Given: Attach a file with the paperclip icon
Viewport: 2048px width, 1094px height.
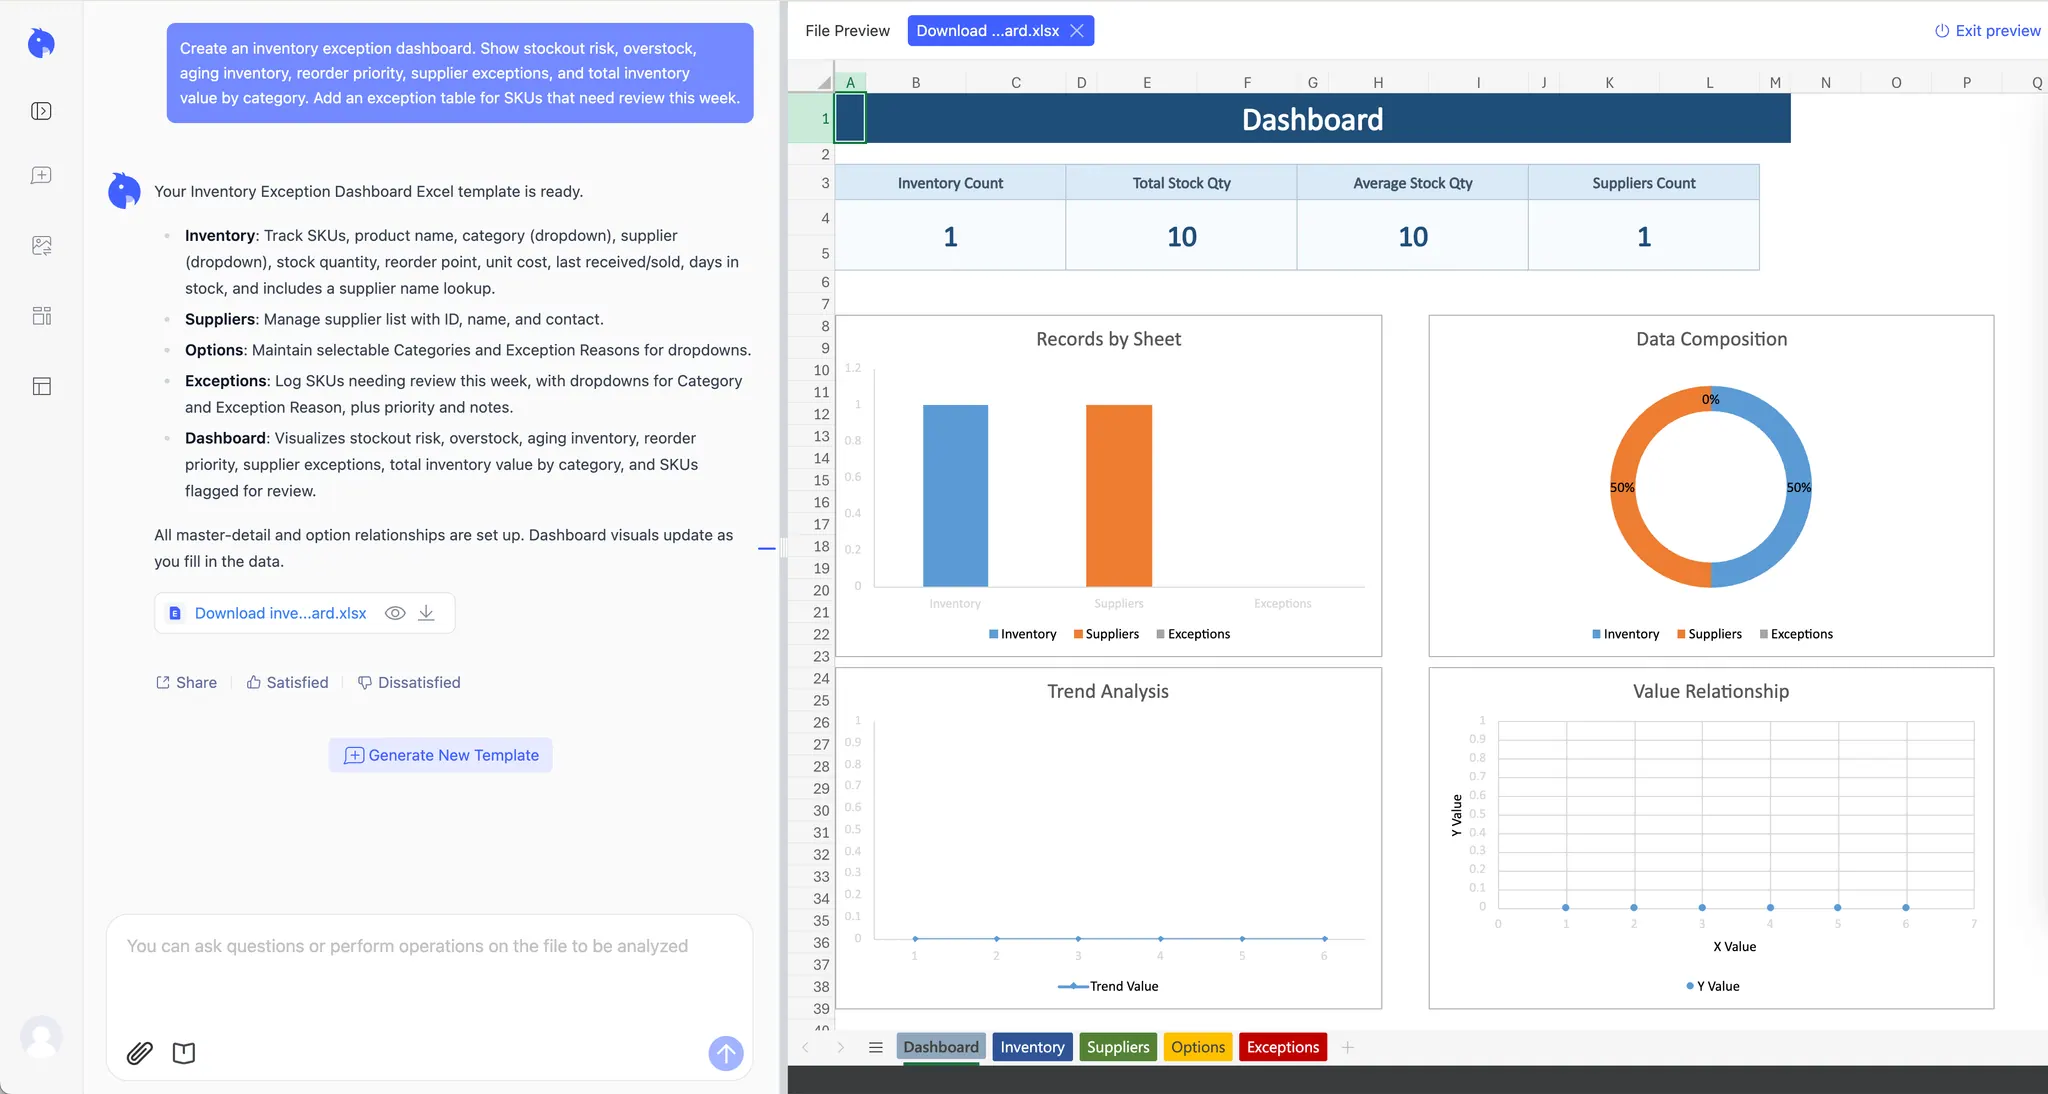Looking at the screenshot, I should point(140,1053).
